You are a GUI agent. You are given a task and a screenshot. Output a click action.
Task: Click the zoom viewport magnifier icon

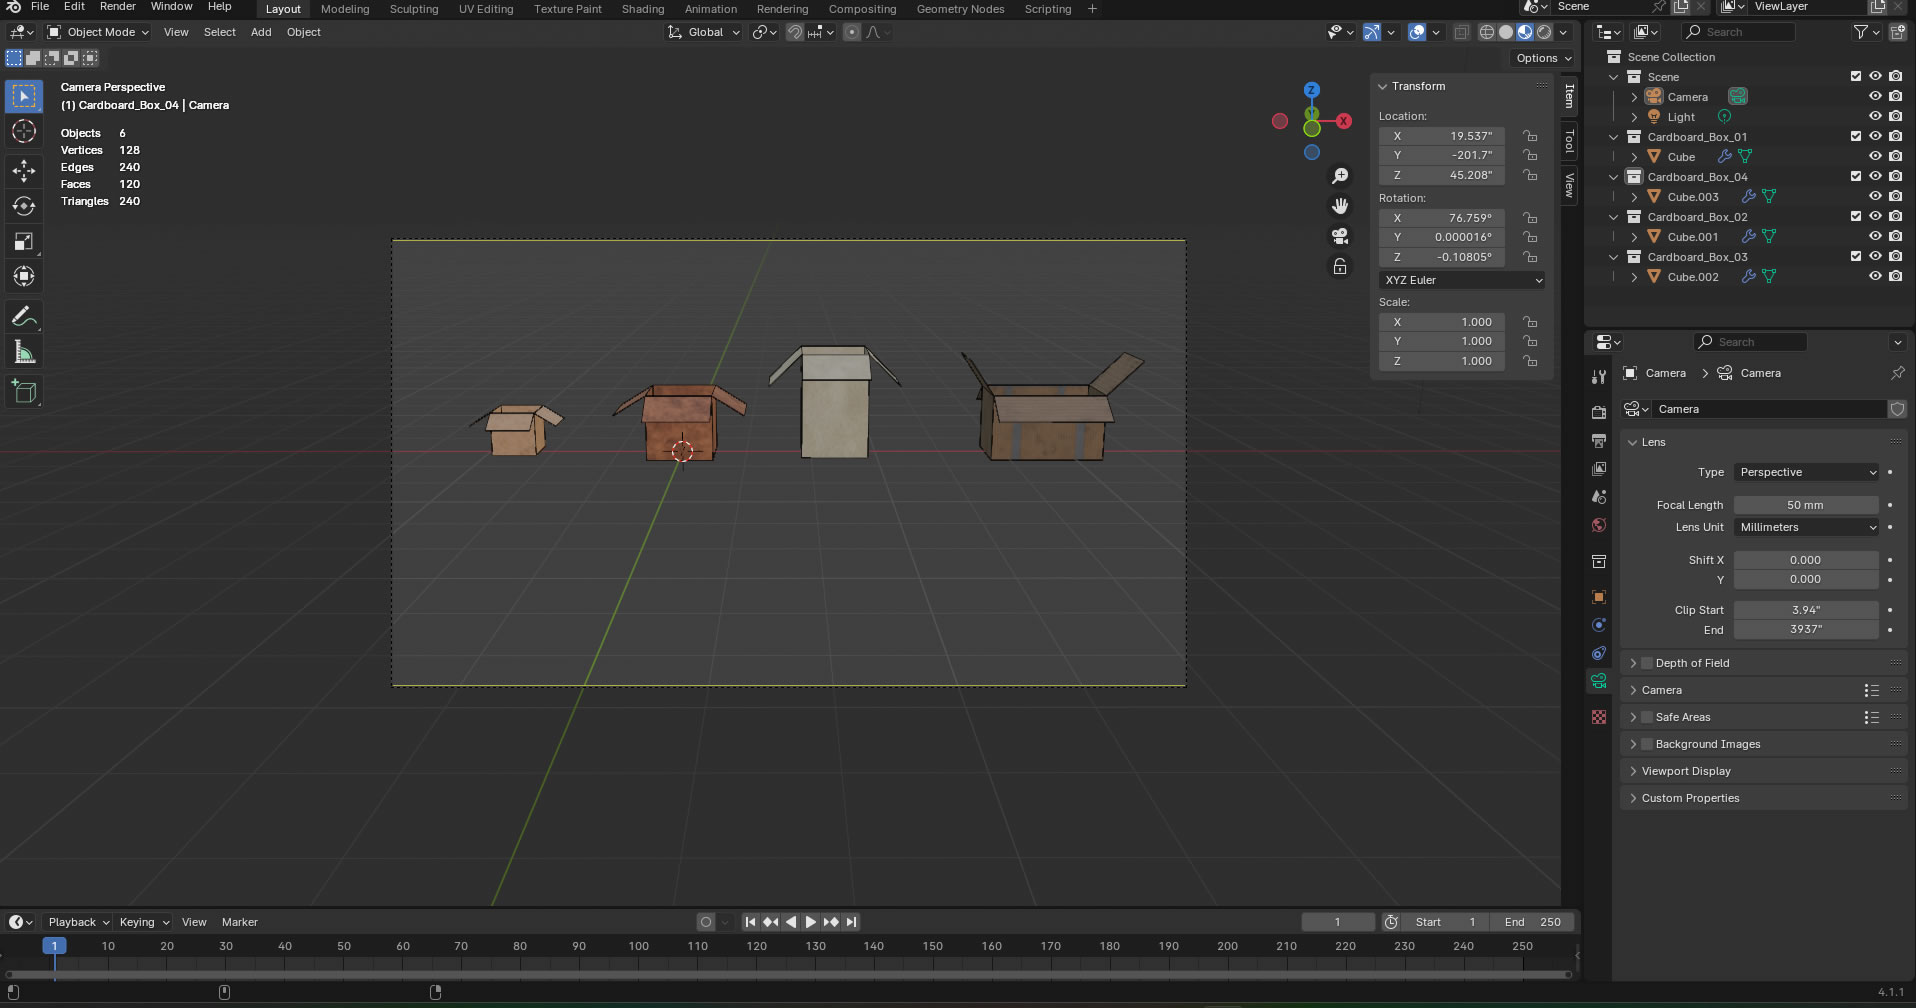[x=1340, y=176]
